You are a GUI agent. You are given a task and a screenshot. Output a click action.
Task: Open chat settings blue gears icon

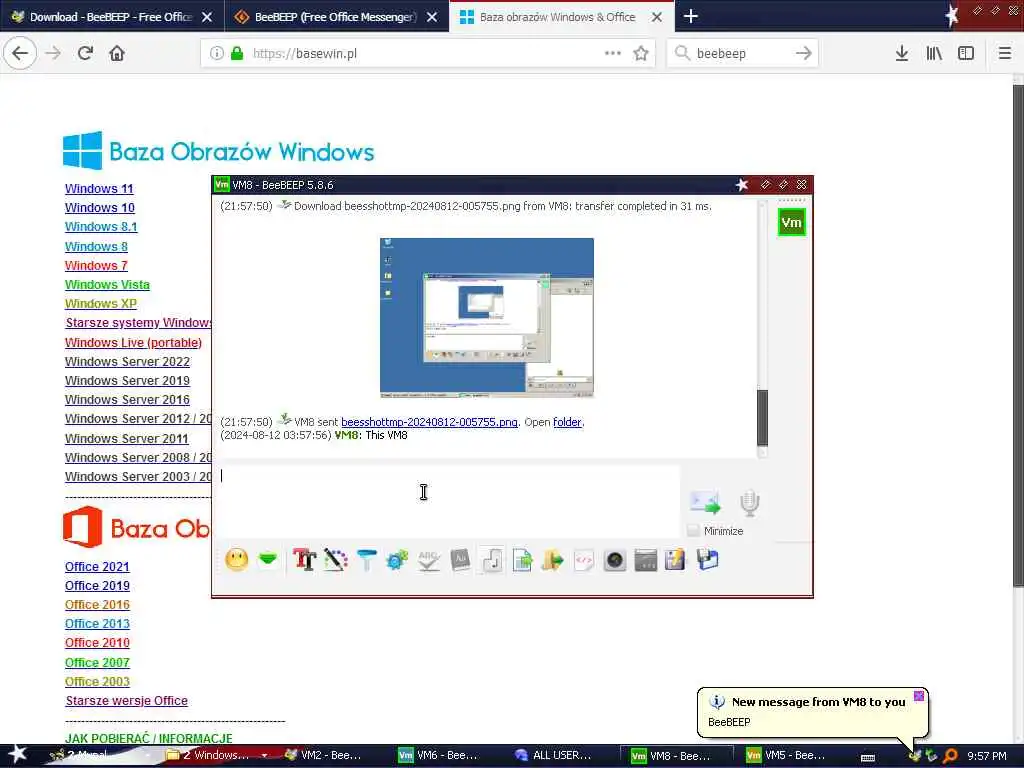click(x=397, y=560)
